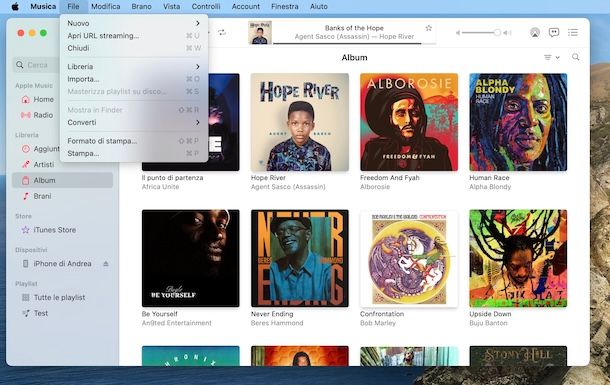The image size is (610, 385).
Task: Open the Account menu
Action: [245, 7]
